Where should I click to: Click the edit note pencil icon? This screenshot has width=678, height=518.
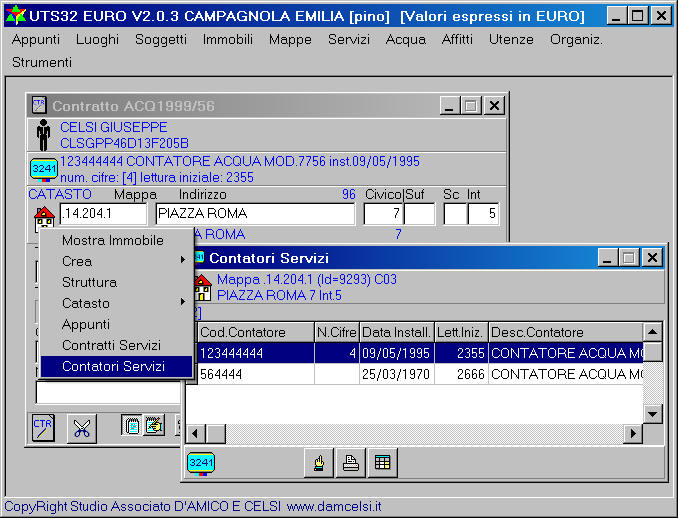click(153, 425)
